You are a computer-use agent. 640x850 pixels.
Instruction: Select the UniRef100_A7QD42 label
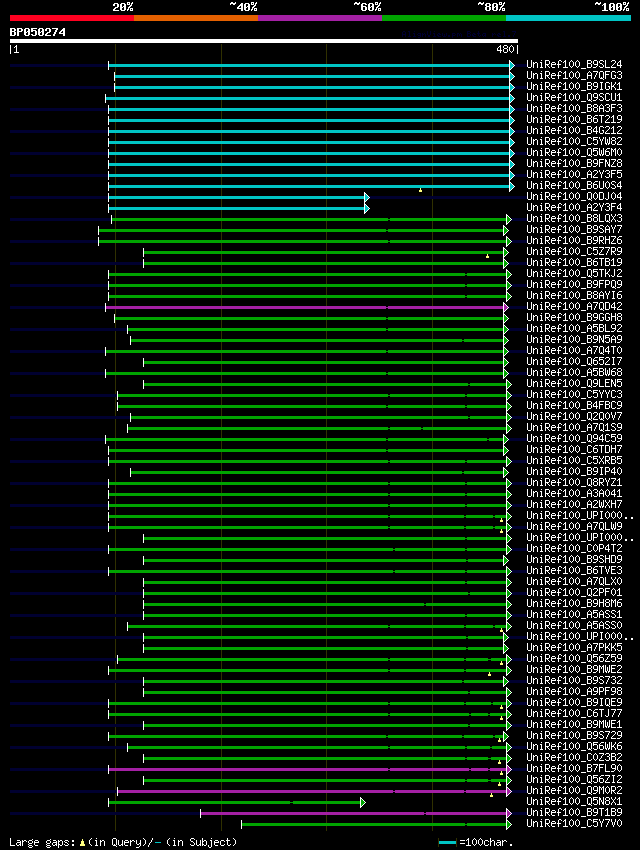pyautogui.click(x=574, y=306)
